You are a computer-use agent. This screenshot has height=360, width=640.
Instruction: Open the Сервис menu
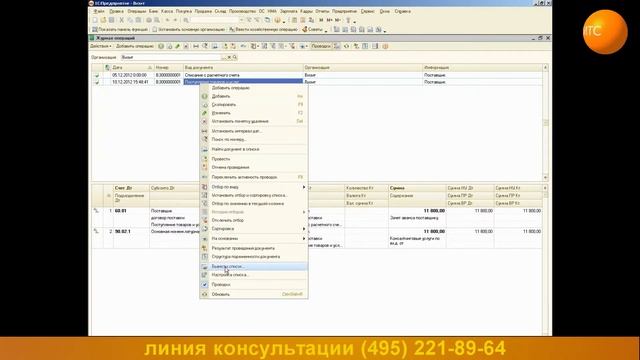pos(367,11)
